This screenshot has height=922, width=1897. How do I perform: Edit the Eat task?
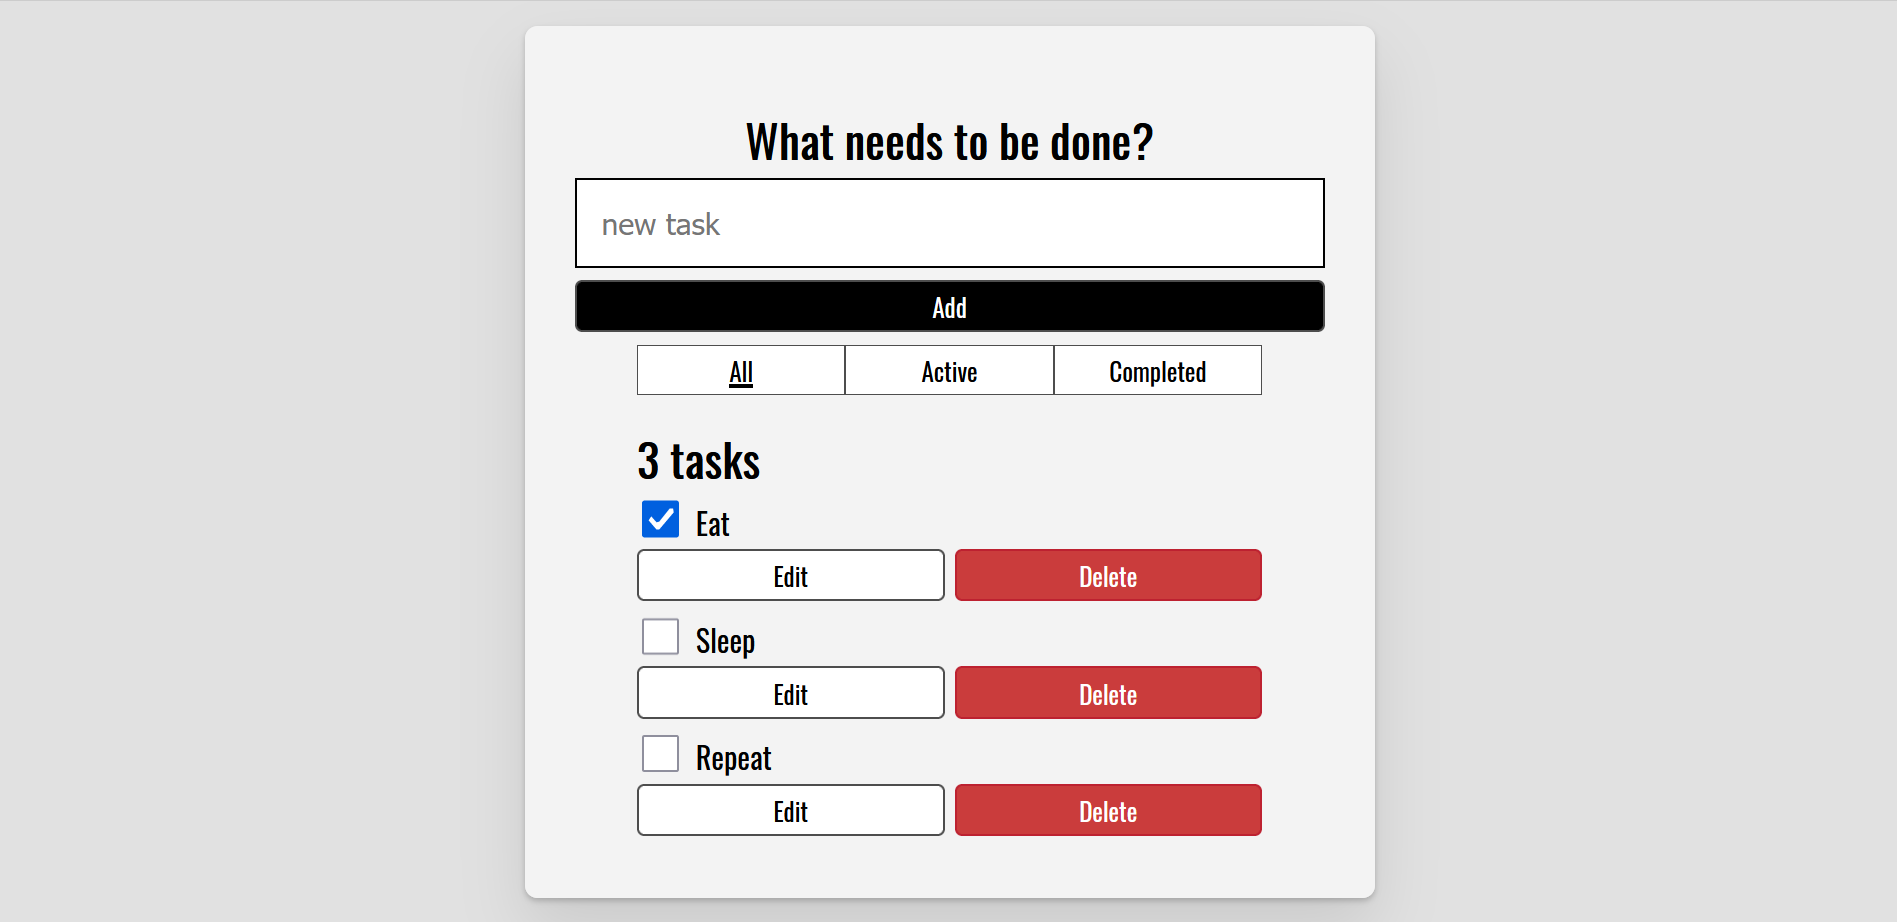790,575
